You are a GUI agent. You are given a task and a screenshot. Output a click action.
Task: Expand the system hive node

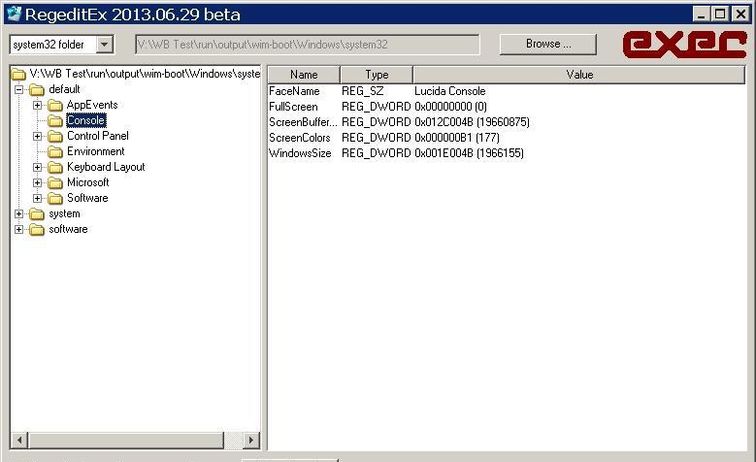click(20, 214)
